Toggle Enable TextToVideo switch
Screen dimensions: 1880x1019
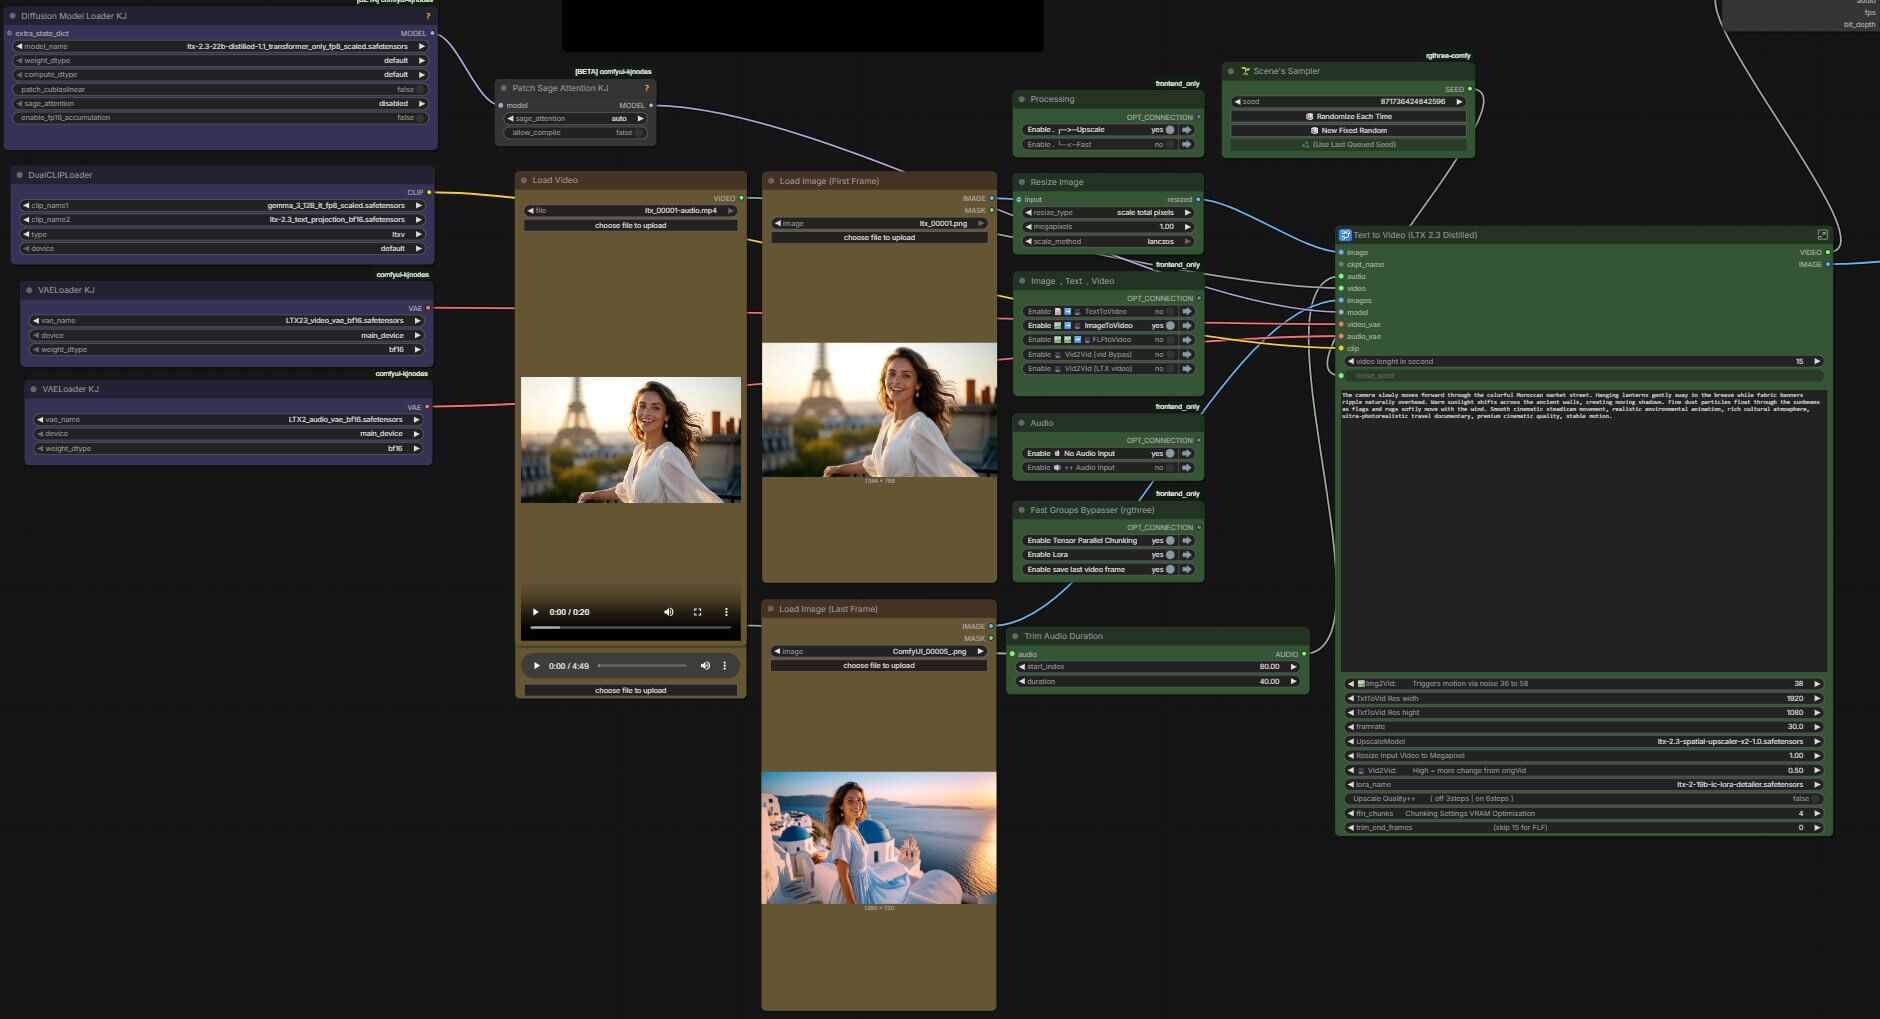click(1170, 312)
